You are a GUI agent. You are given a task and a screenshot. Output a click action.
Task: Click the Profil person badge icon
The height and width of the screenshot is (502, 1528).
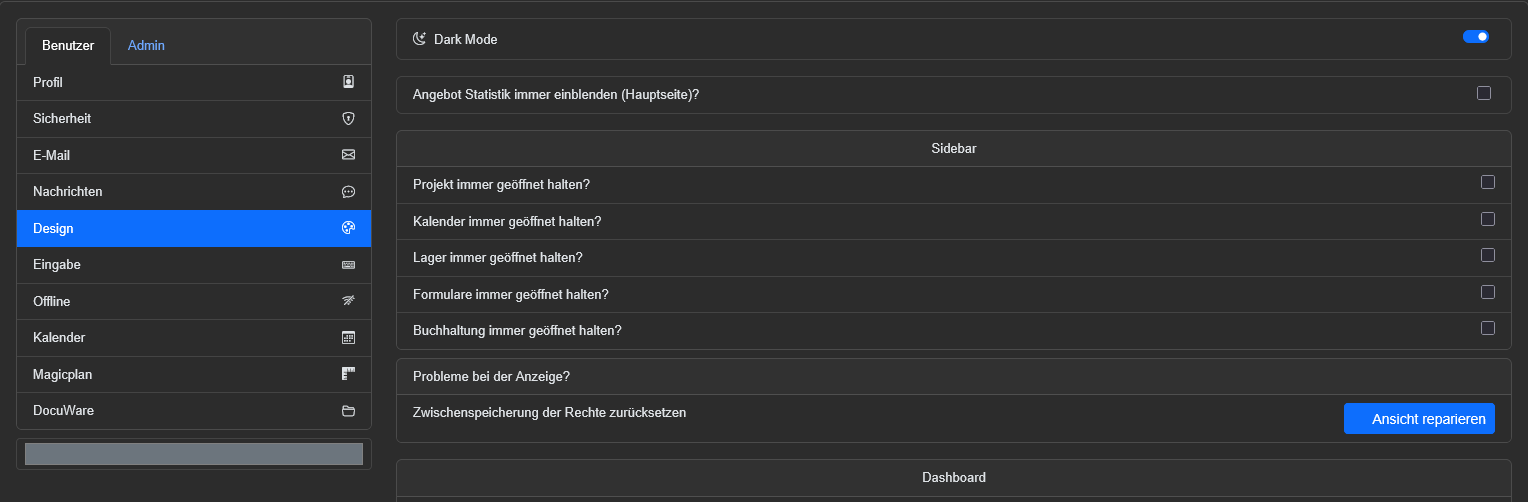coord(348,82)
